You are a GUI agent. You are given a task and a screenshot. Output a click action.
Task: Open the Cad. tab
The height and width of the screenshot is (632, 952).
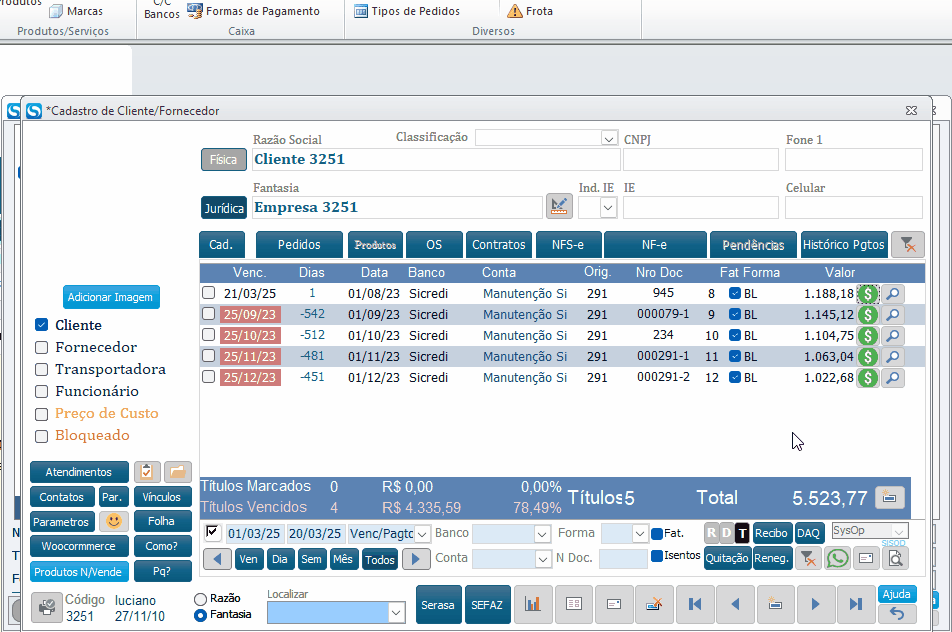pos(221,245)
